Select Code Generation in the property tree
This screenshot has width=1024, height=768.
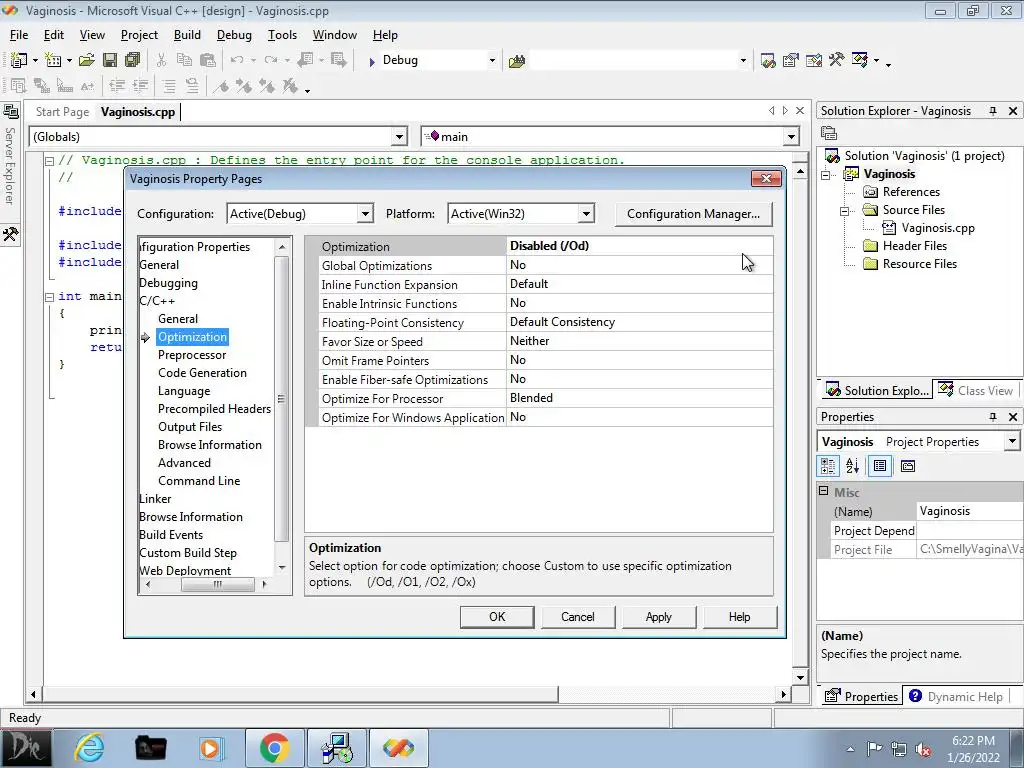(x=202, y=373)
